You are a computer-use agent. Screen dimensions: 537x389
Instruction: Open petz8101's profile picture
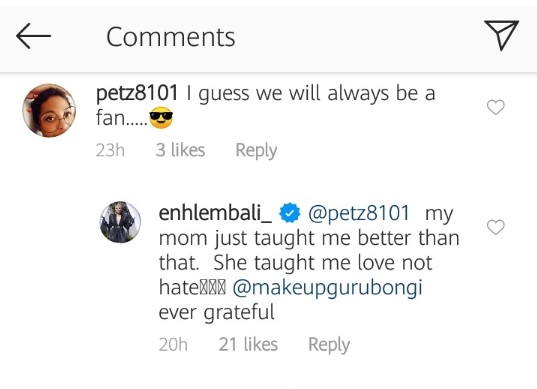[x=49, y=110]
